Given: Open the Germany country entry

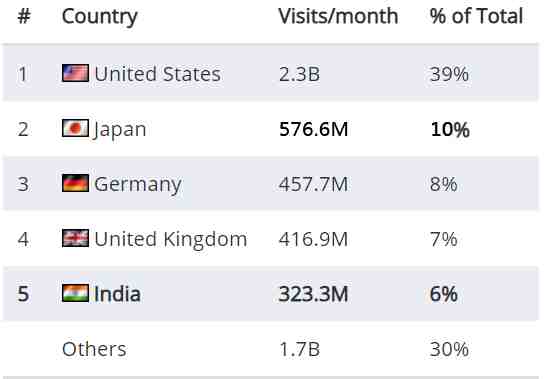Looking at the screenshot, I should (138, 184).
